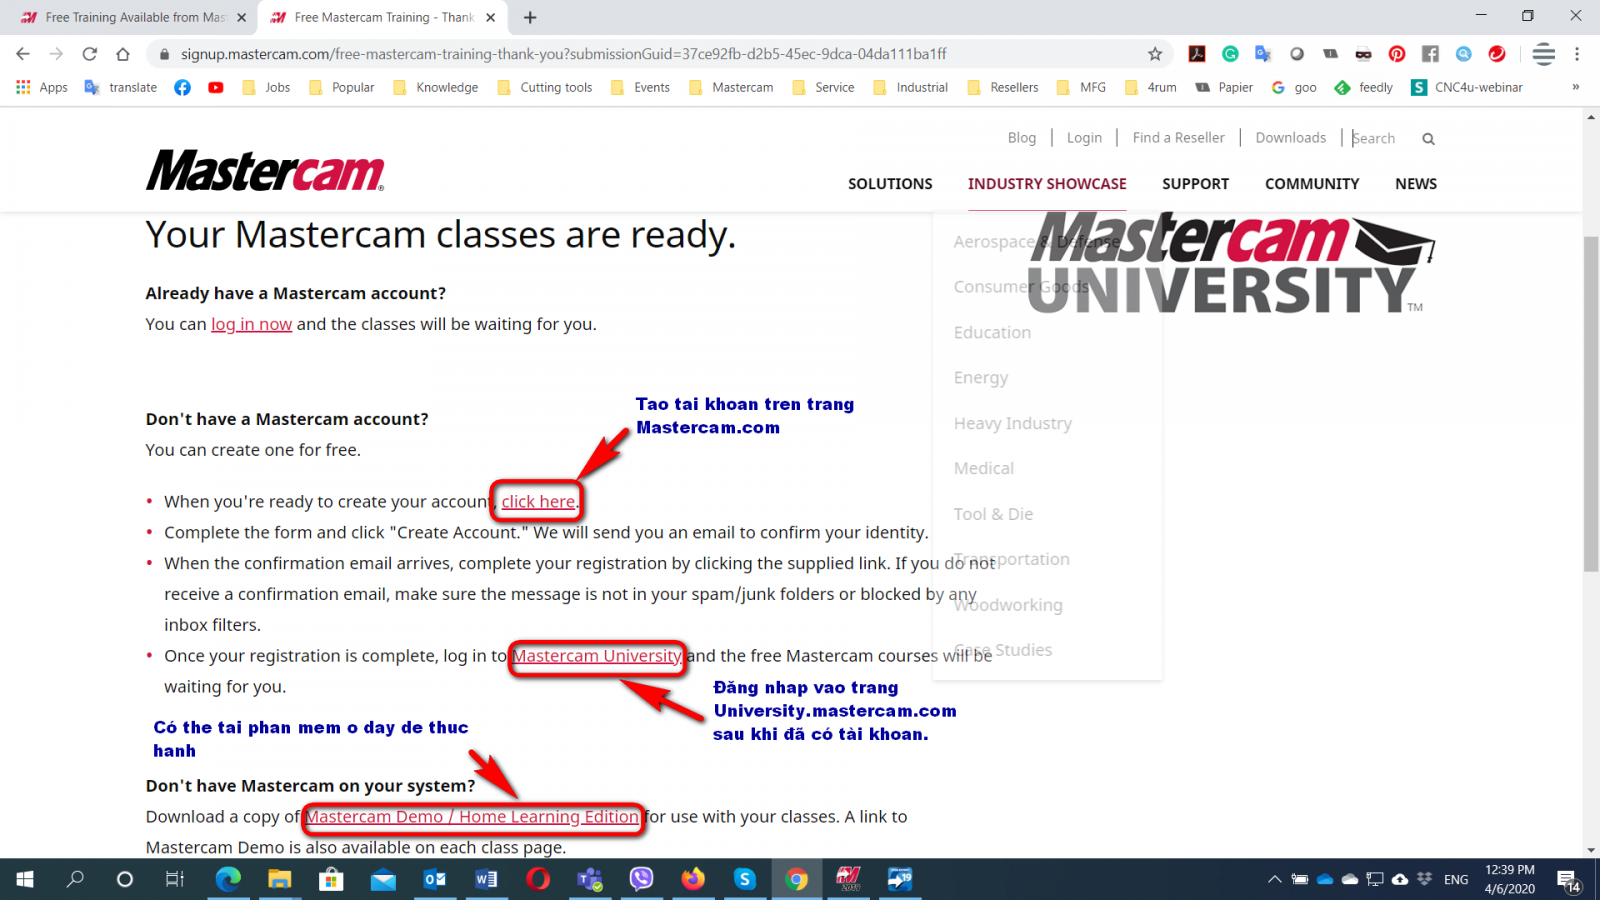
Task: Go to the Blog page
Action: click(1022, 138)
